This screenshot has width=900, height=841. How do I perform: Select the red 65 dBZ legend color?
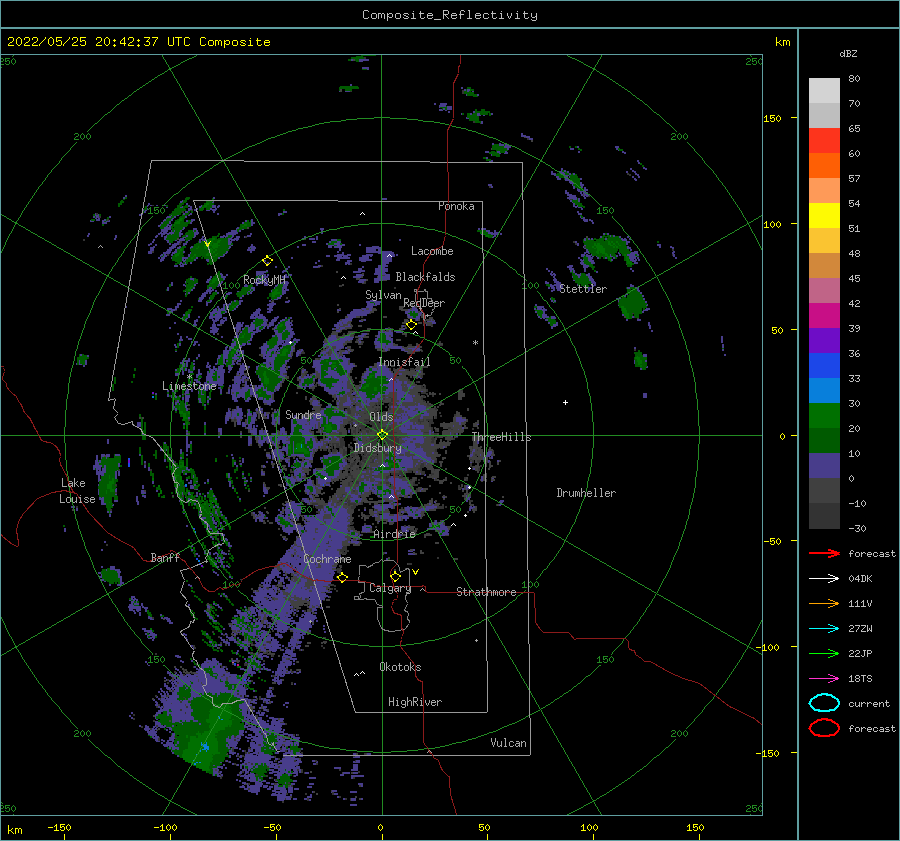click(x=824, y=140)
